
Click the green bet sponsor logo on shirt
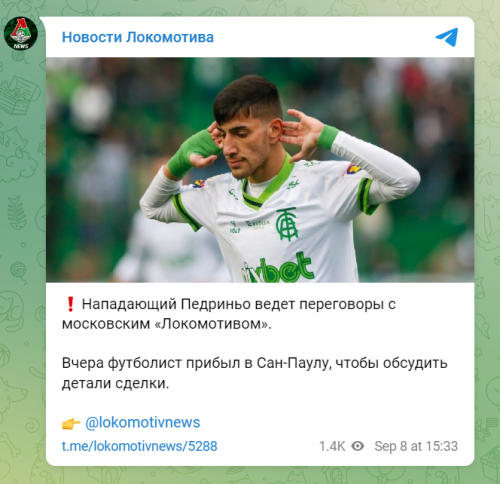coord(278,269)
